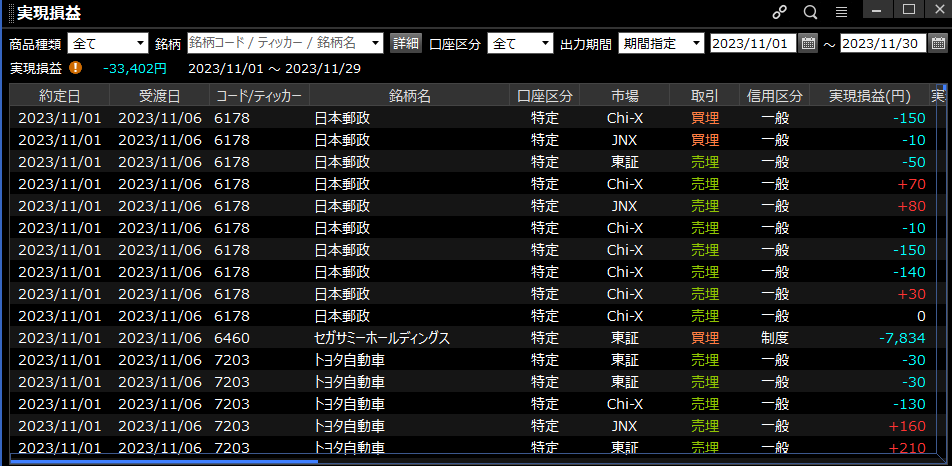Click 東証 market in the -50 row
Viewport: 952px width, 466px height.
pyautogui.click(x=625, y=162)
